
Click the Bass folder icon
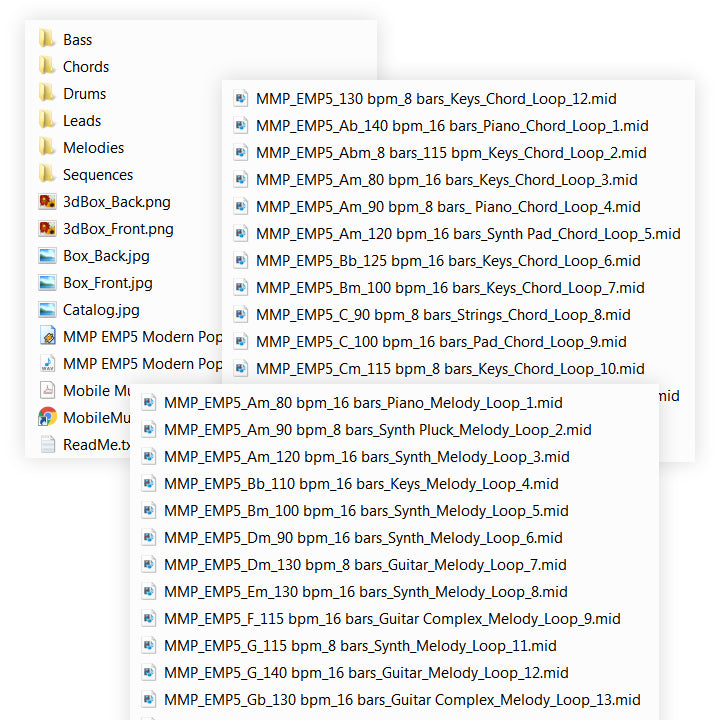pyautogui.click(x=47, y=40)
